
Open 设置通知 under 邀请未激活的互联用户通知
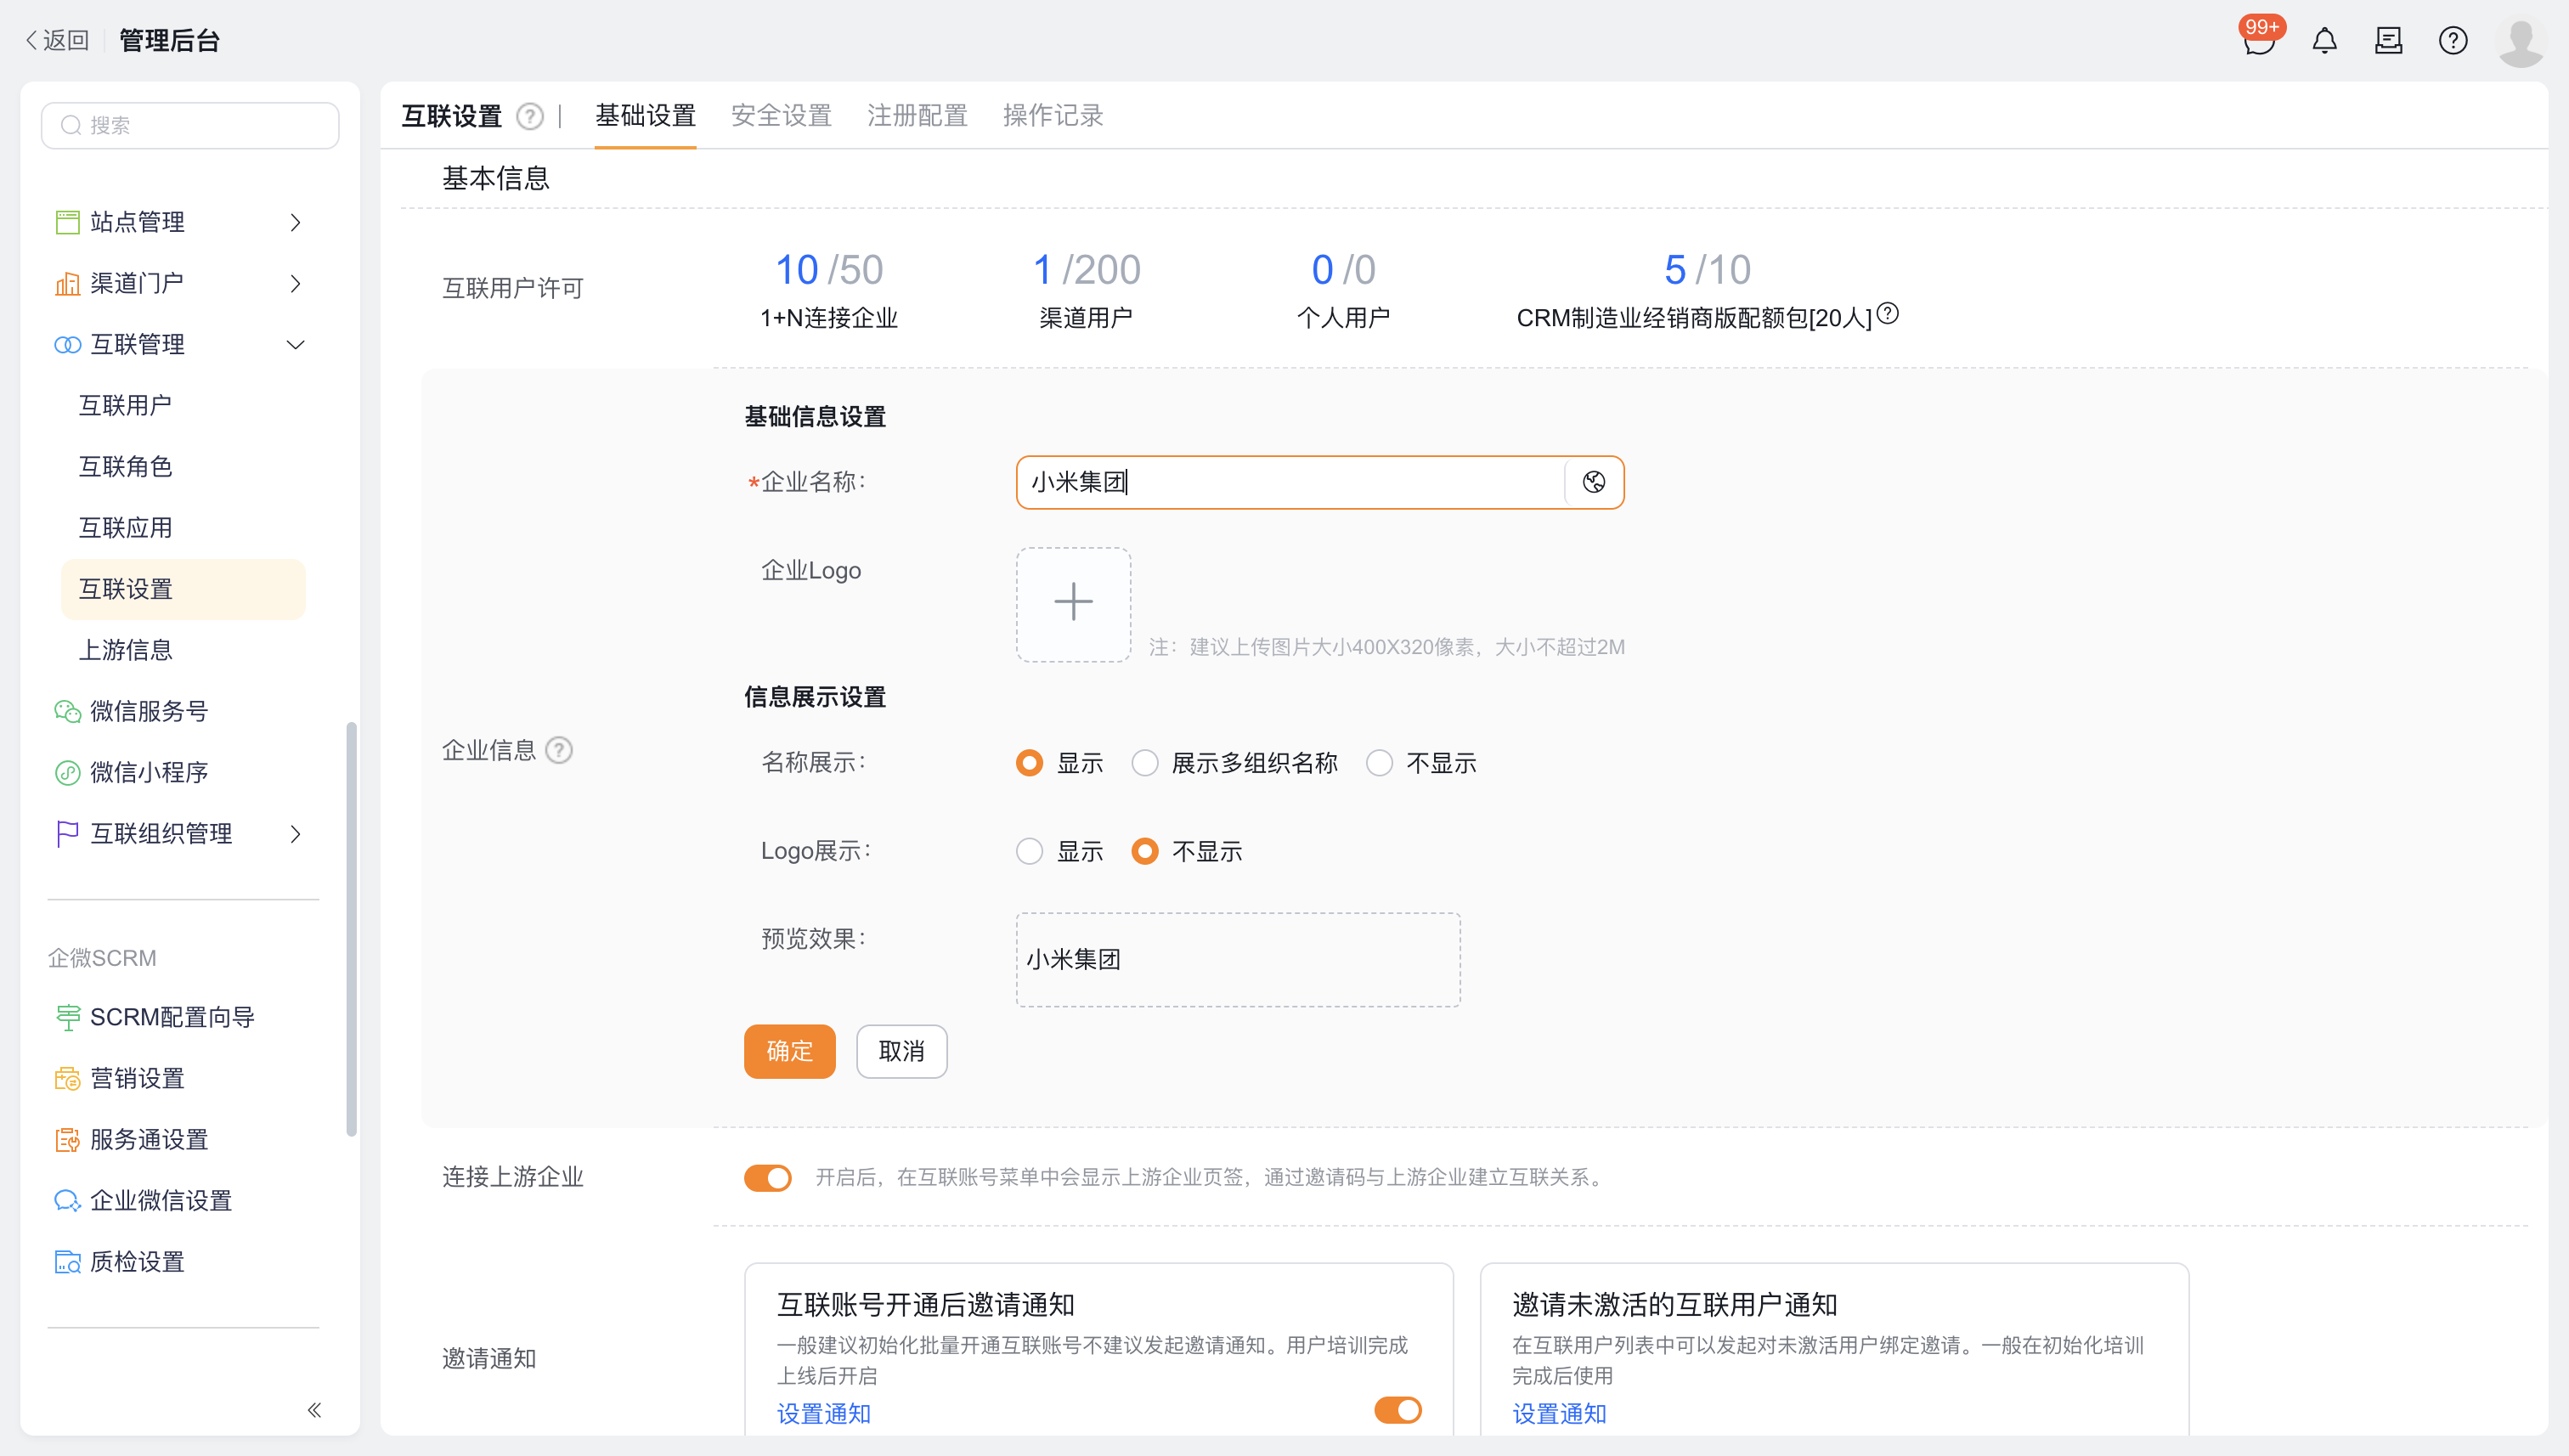pos(1559,1413)
